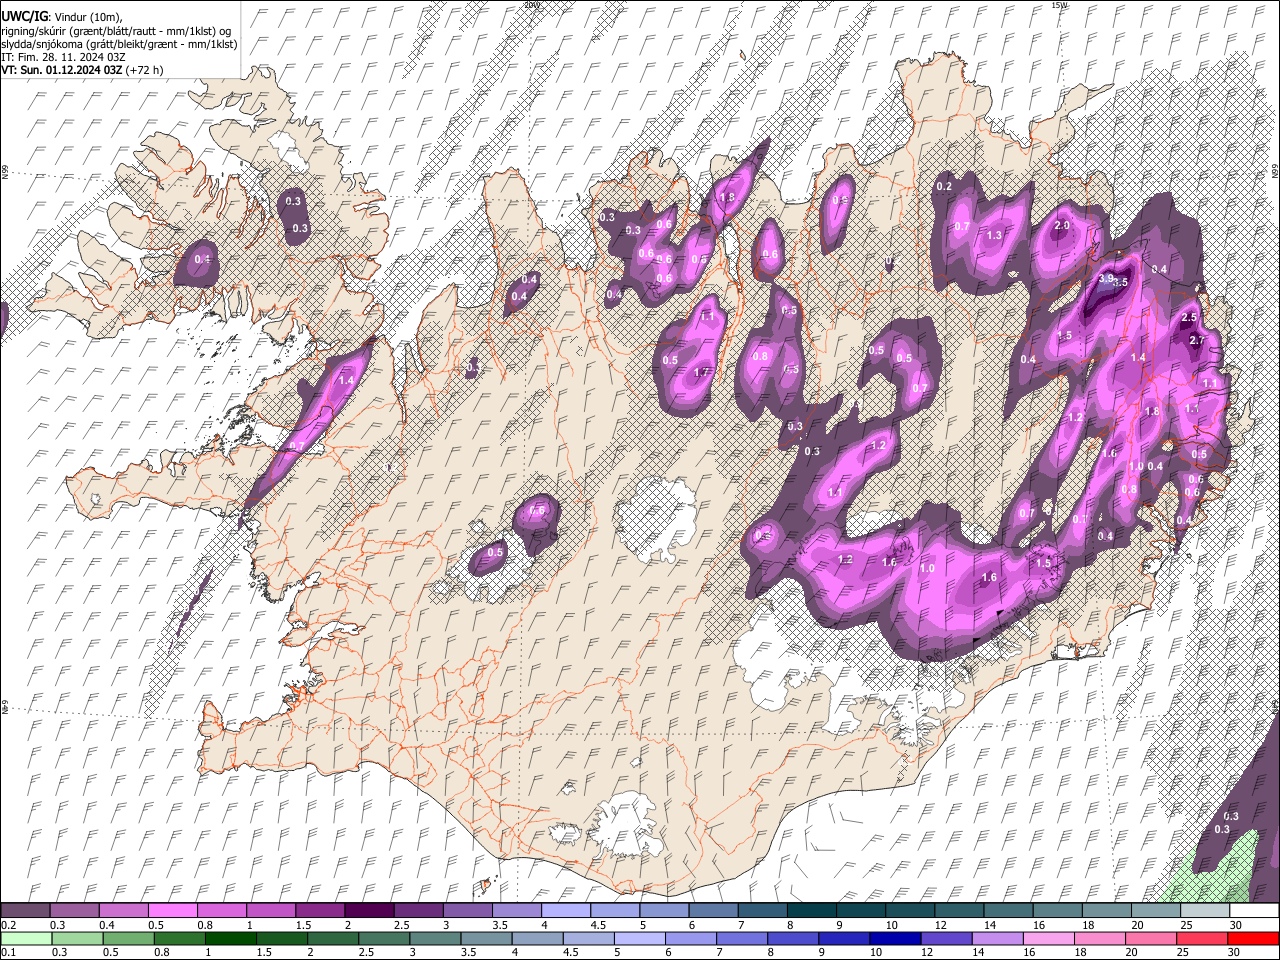Click the '0.2' label in upper legend row
1280x960 pixels.
coord(8,925)
